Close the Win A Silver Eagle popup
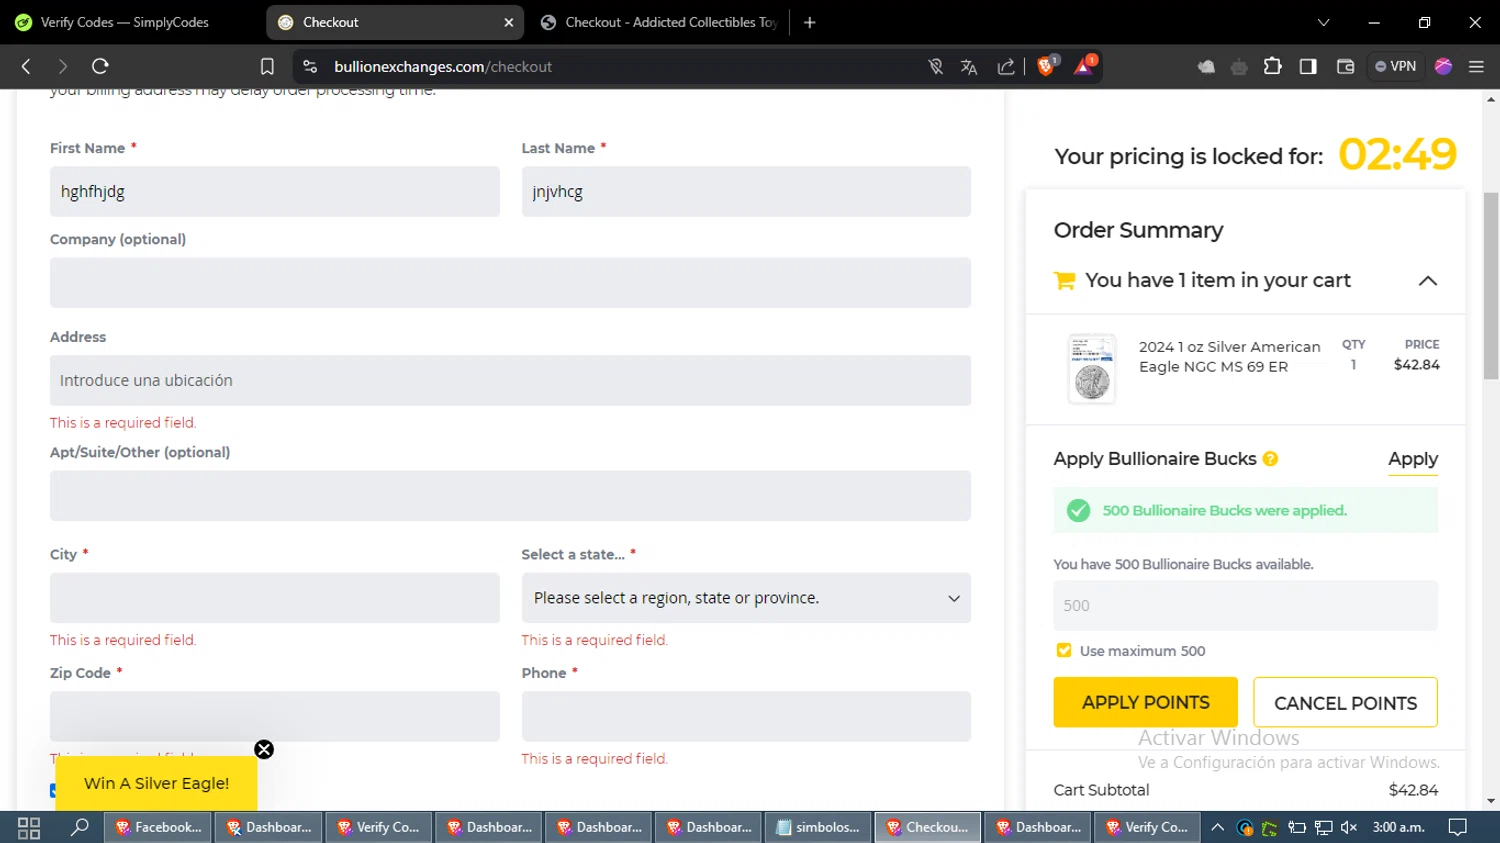Image resolution: width=1500 pixels, height=843 pixels. tap(264, 750)
